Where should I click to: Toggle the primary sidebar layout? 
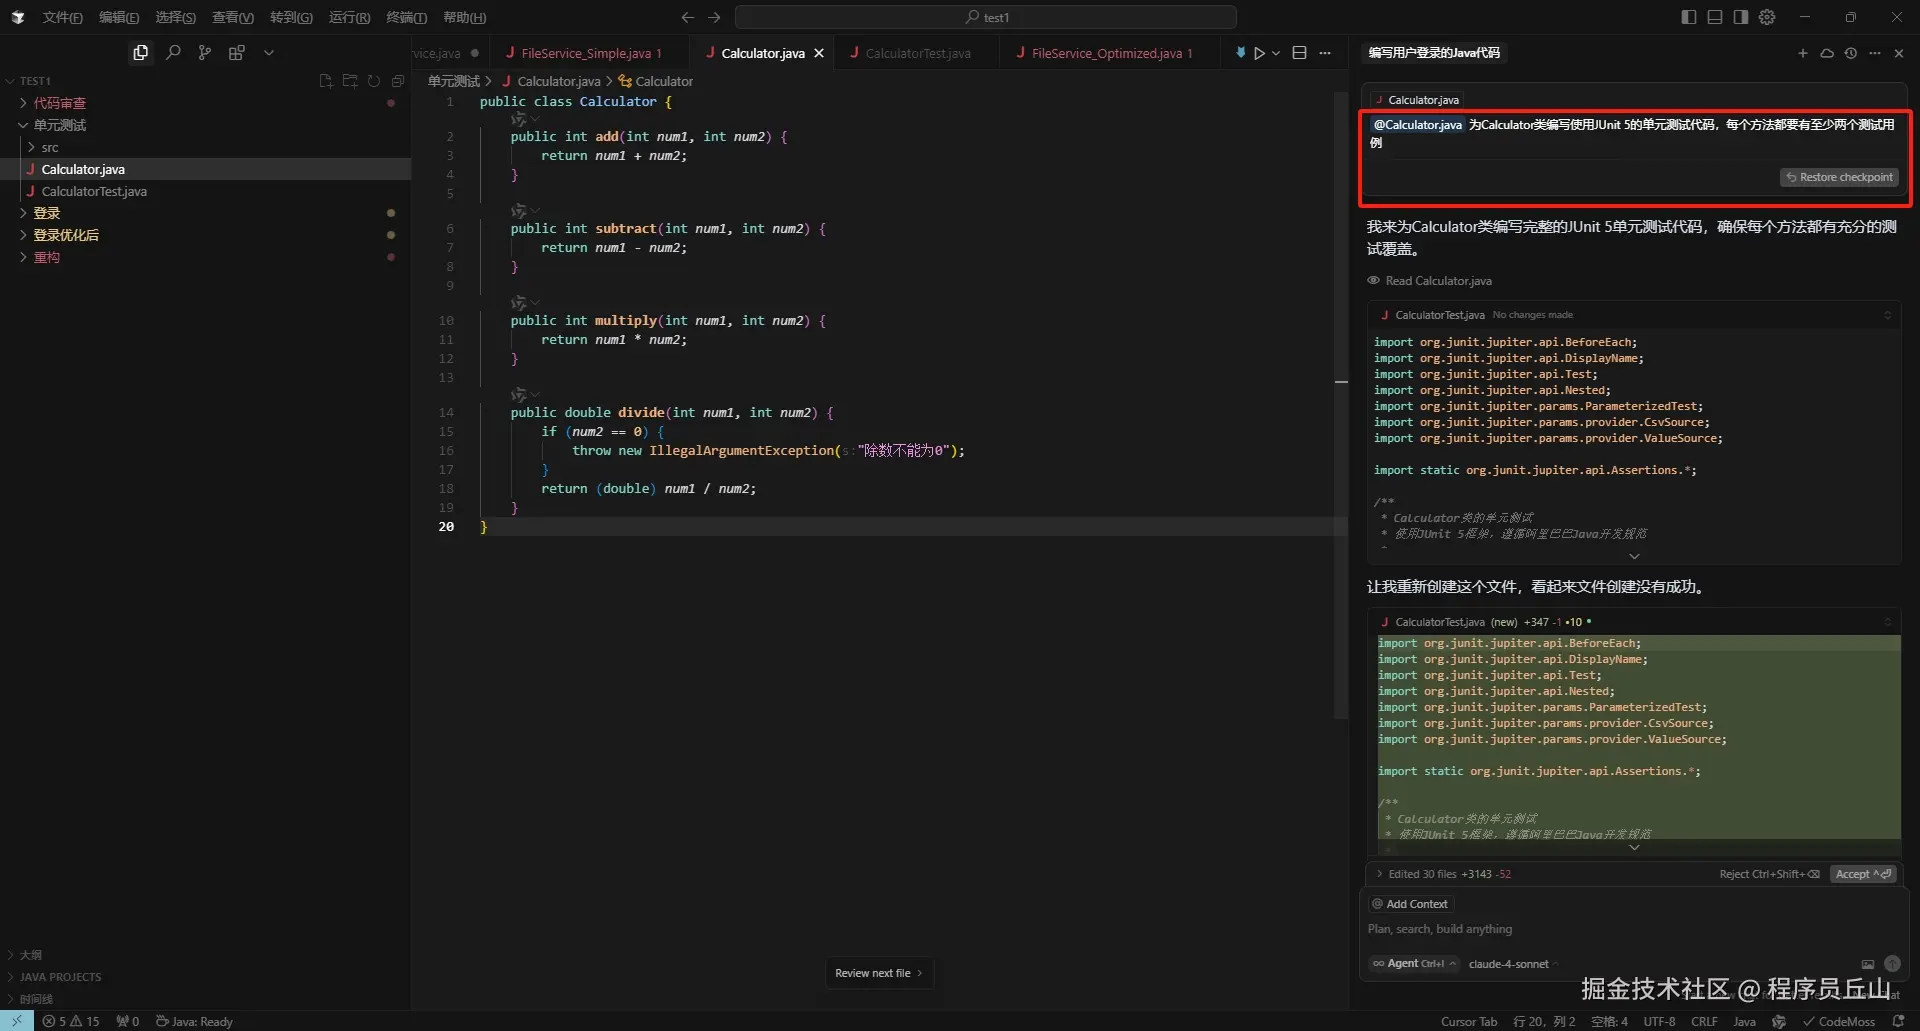click(1689, 17)
